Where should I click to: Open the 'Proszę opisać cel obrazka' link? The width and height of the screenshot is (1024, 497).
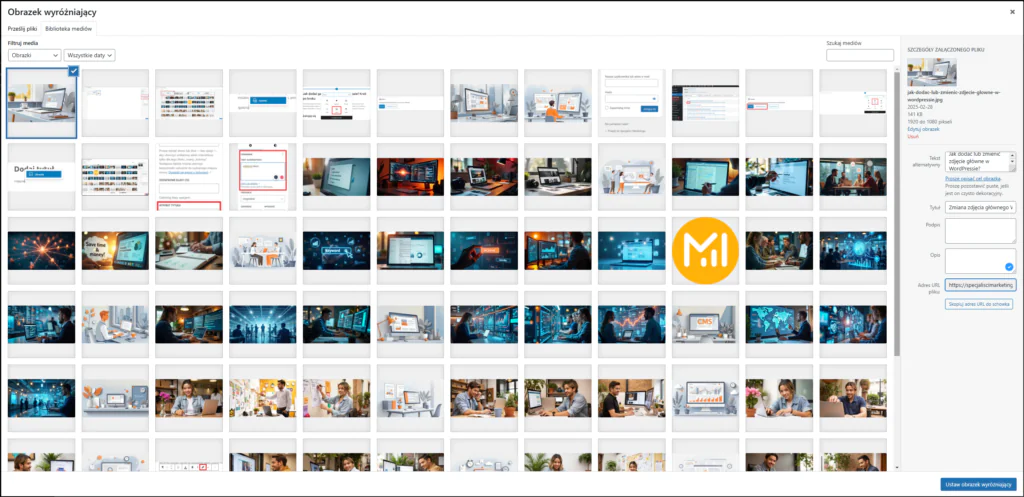(x=972, y=179)
